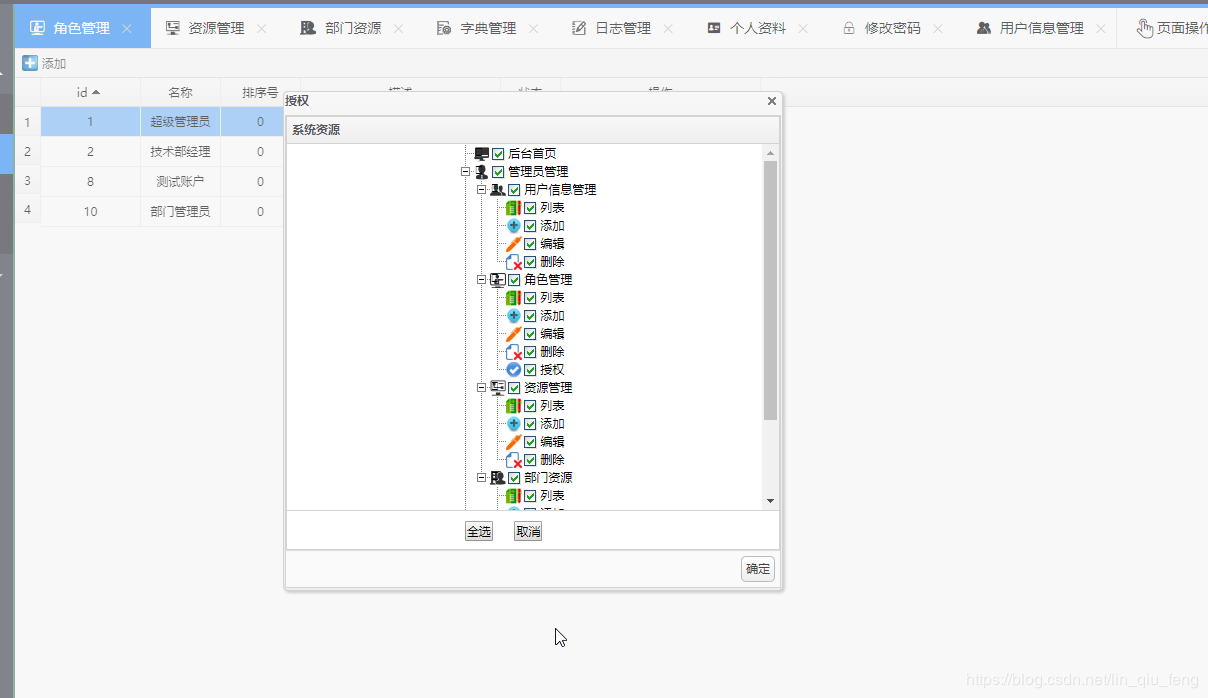Toggle the 授权 checkbox under 角色管理

530,370
